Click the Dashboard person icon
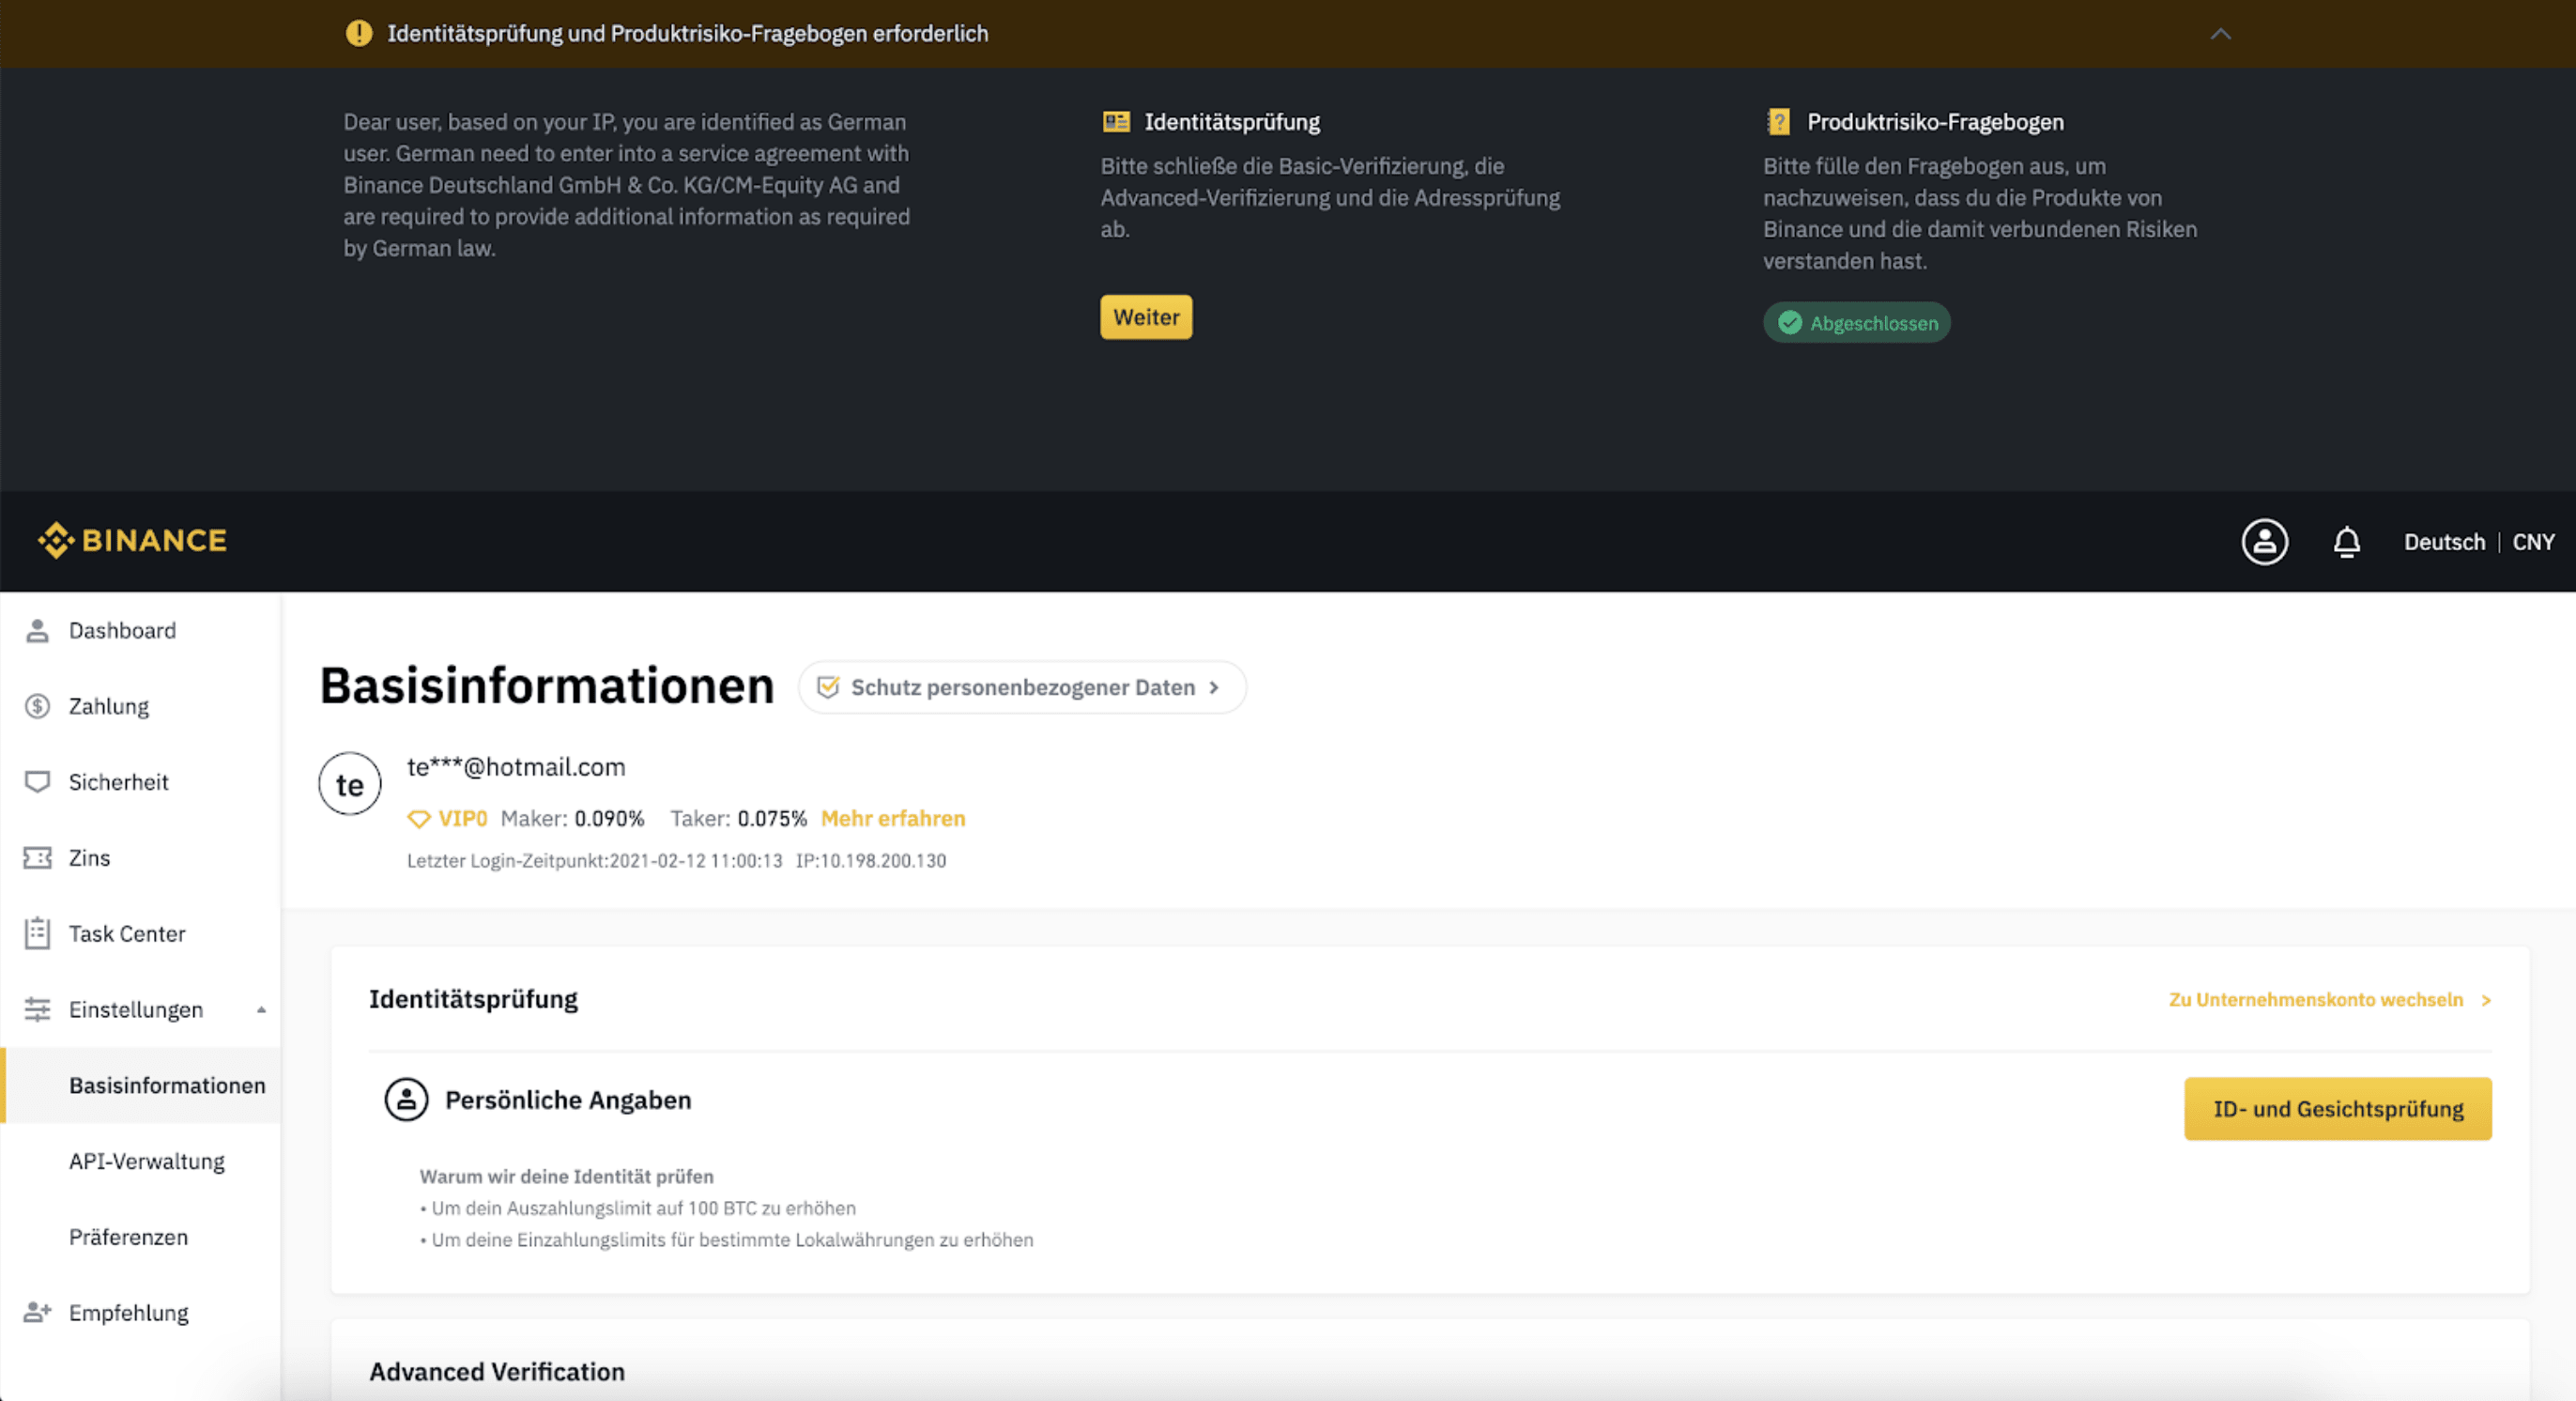Image resolution: width=2576 pixels, height=1401 pixels. [37, 630]
